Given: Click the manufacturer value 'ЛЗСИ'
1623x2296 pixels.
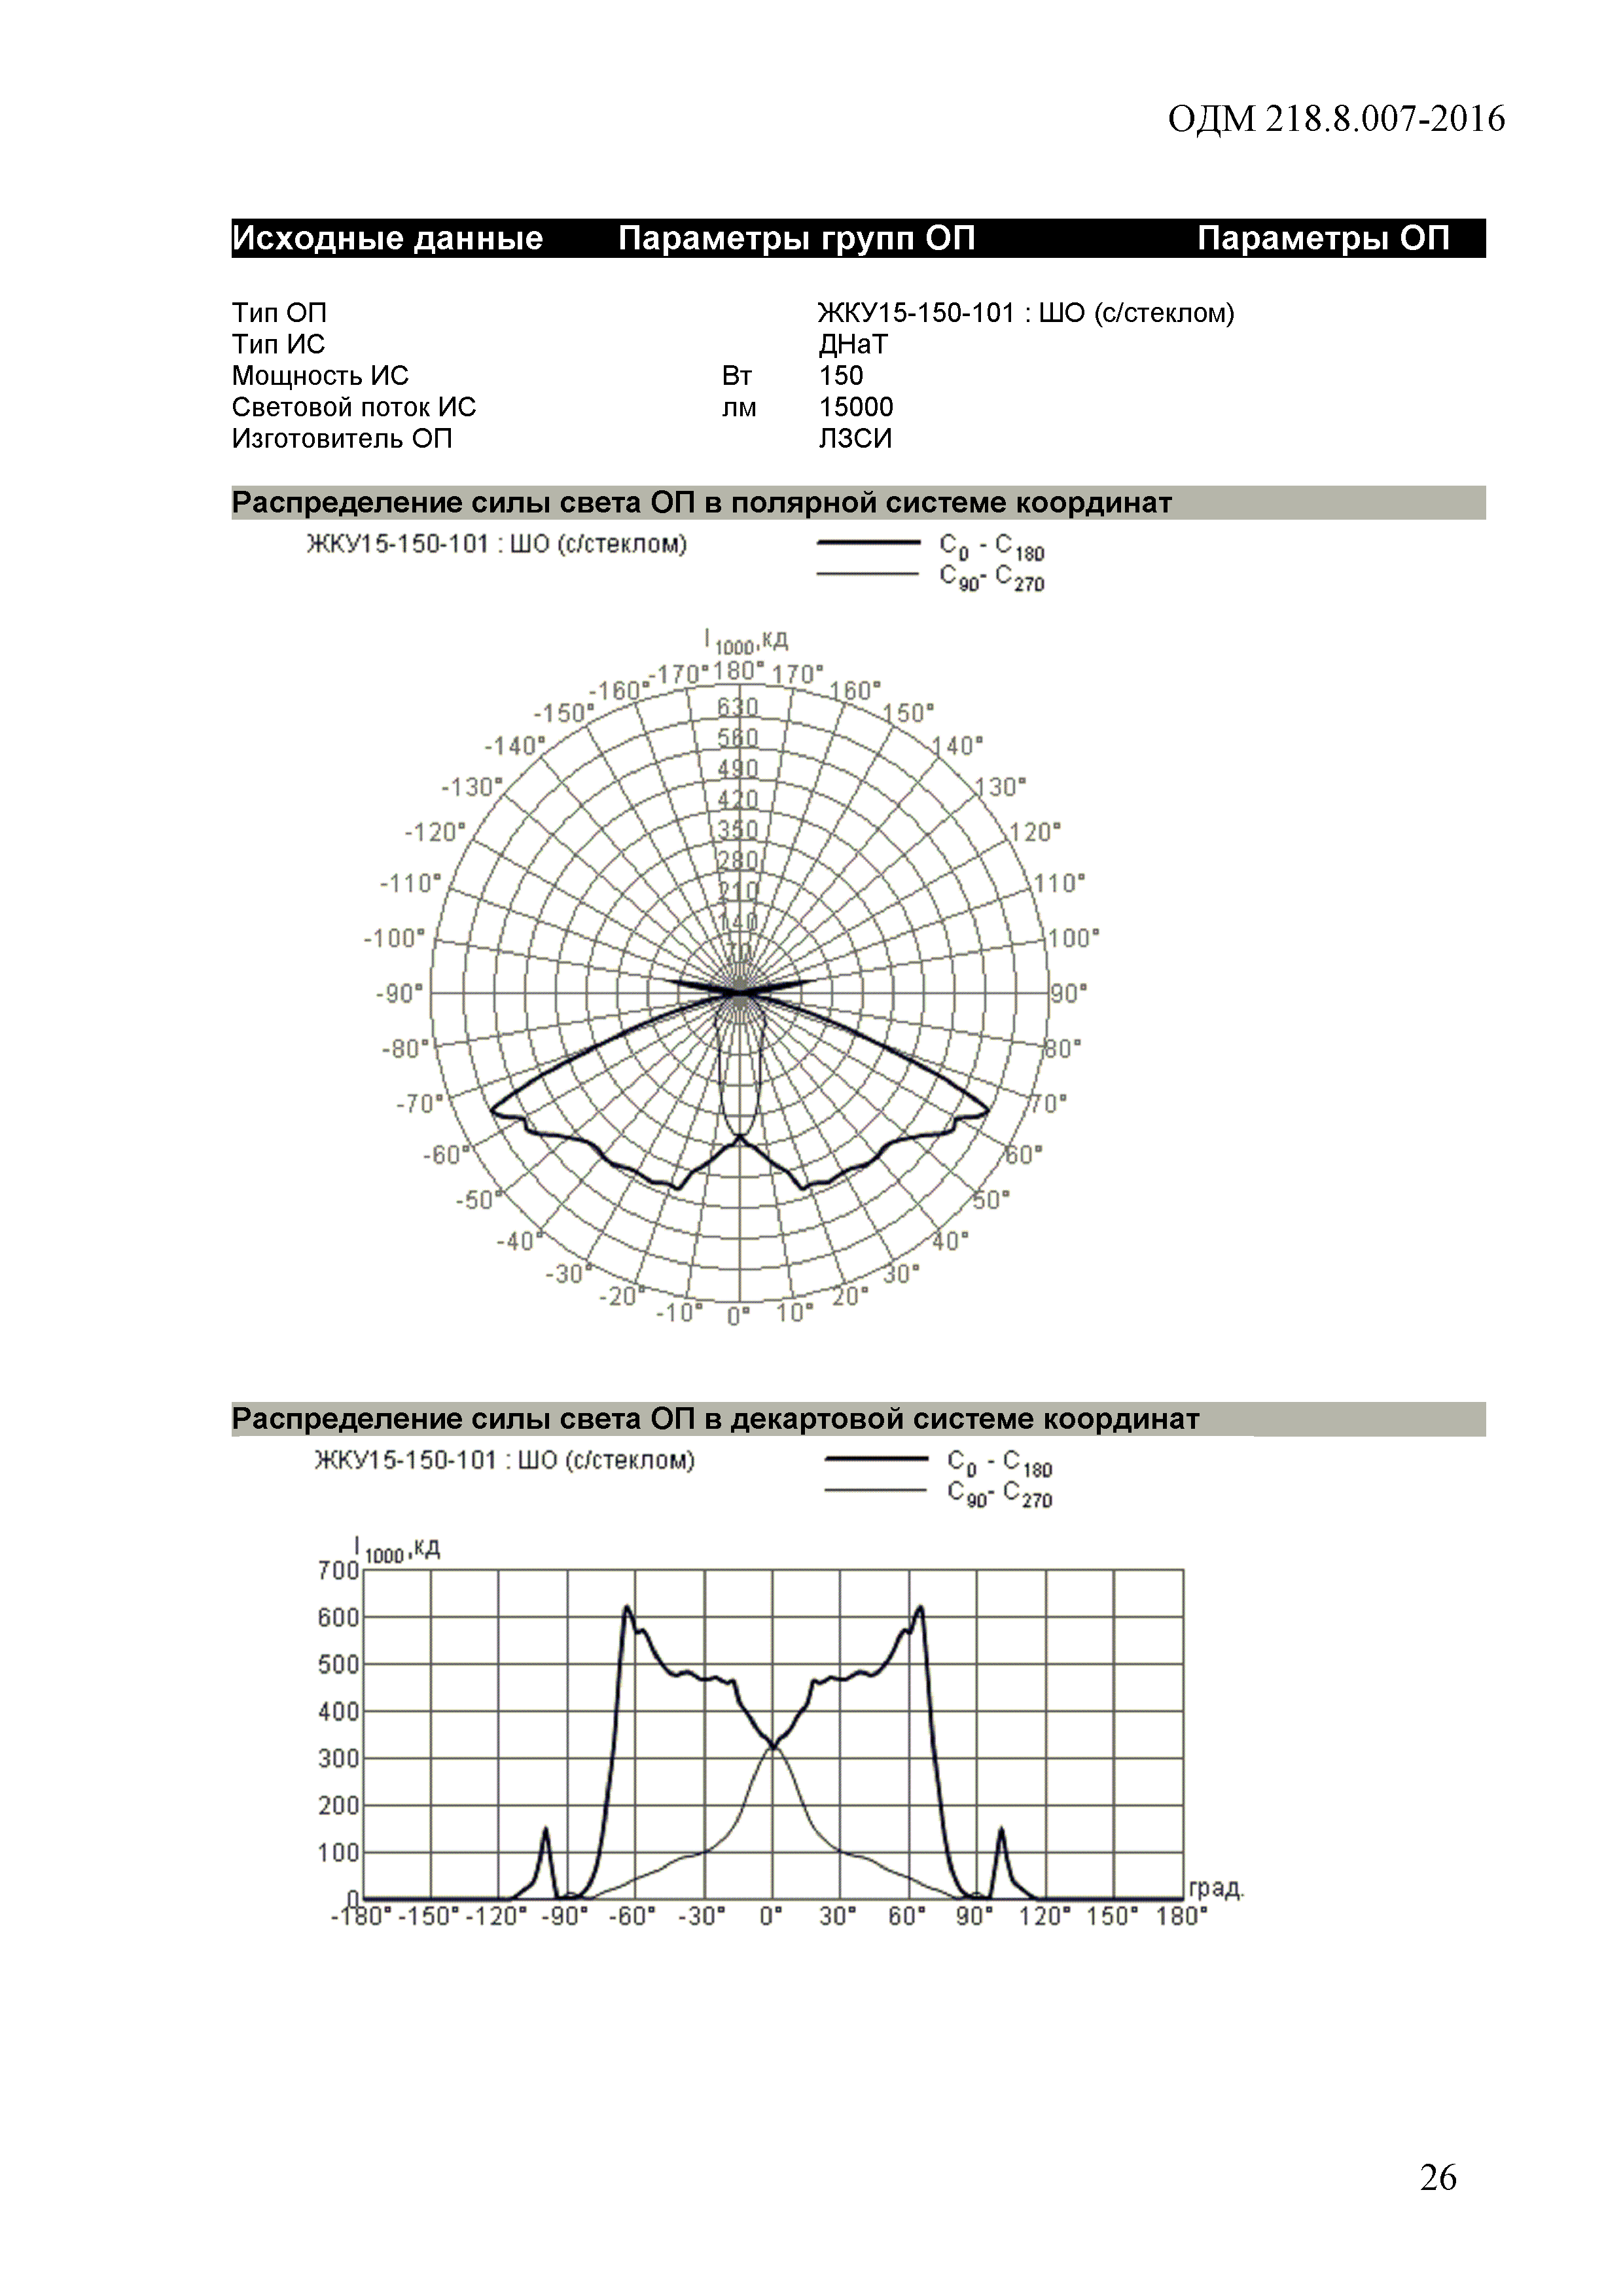Looking at the screenshot, I should 855,439.
